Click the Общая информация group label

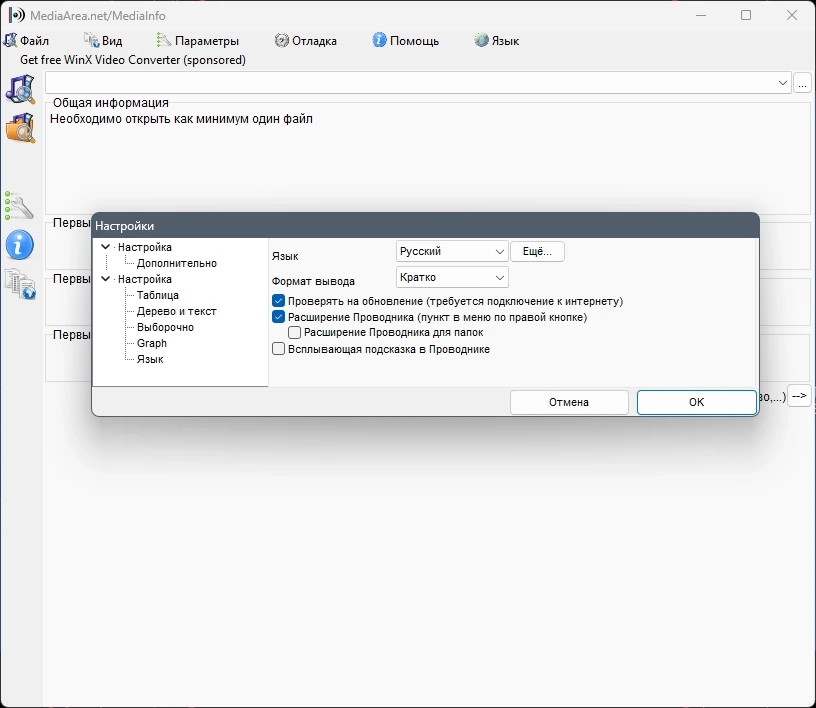111,103
